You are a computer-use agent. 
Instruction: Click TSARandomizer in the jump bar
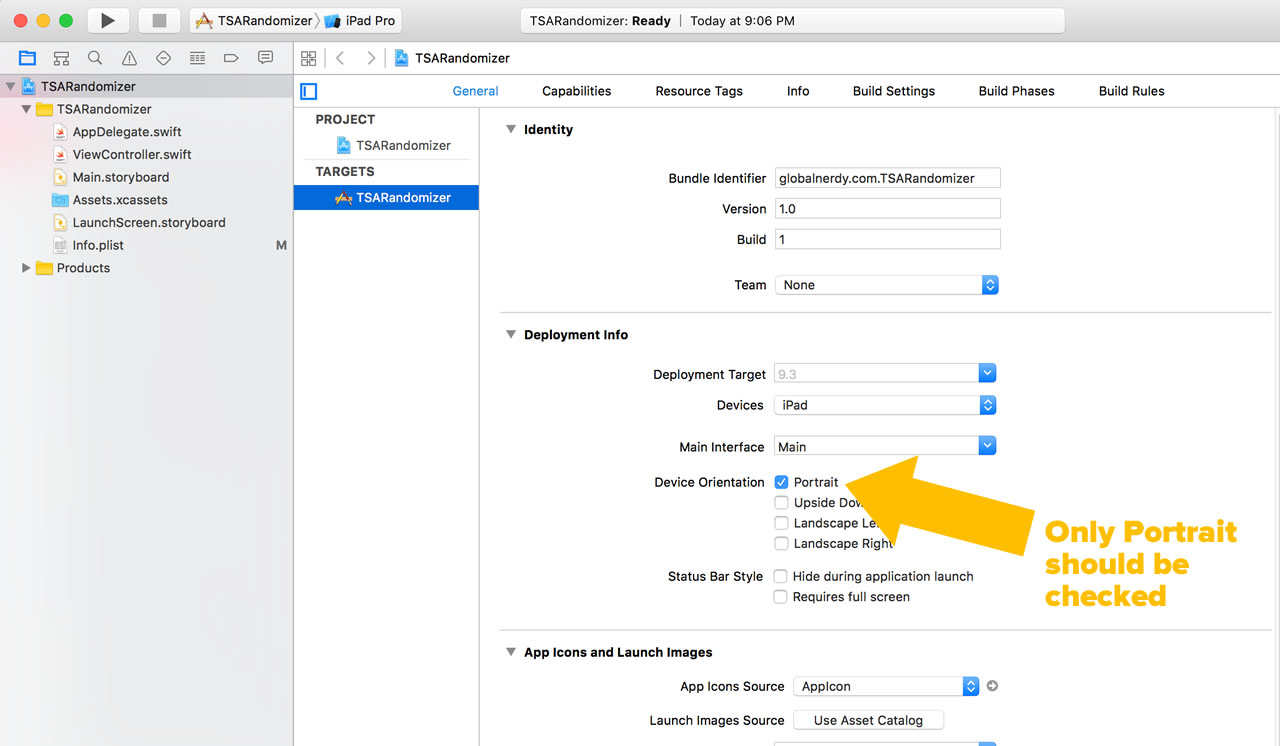(x=452, y=58)
